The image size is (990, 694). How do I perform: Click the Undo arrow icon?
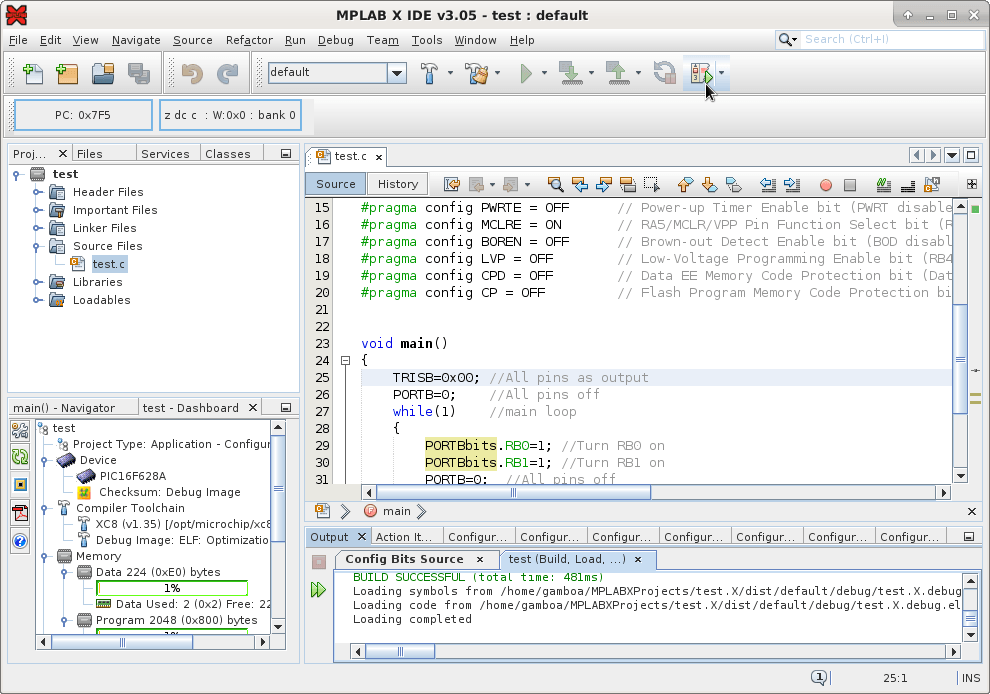point(192,73)
